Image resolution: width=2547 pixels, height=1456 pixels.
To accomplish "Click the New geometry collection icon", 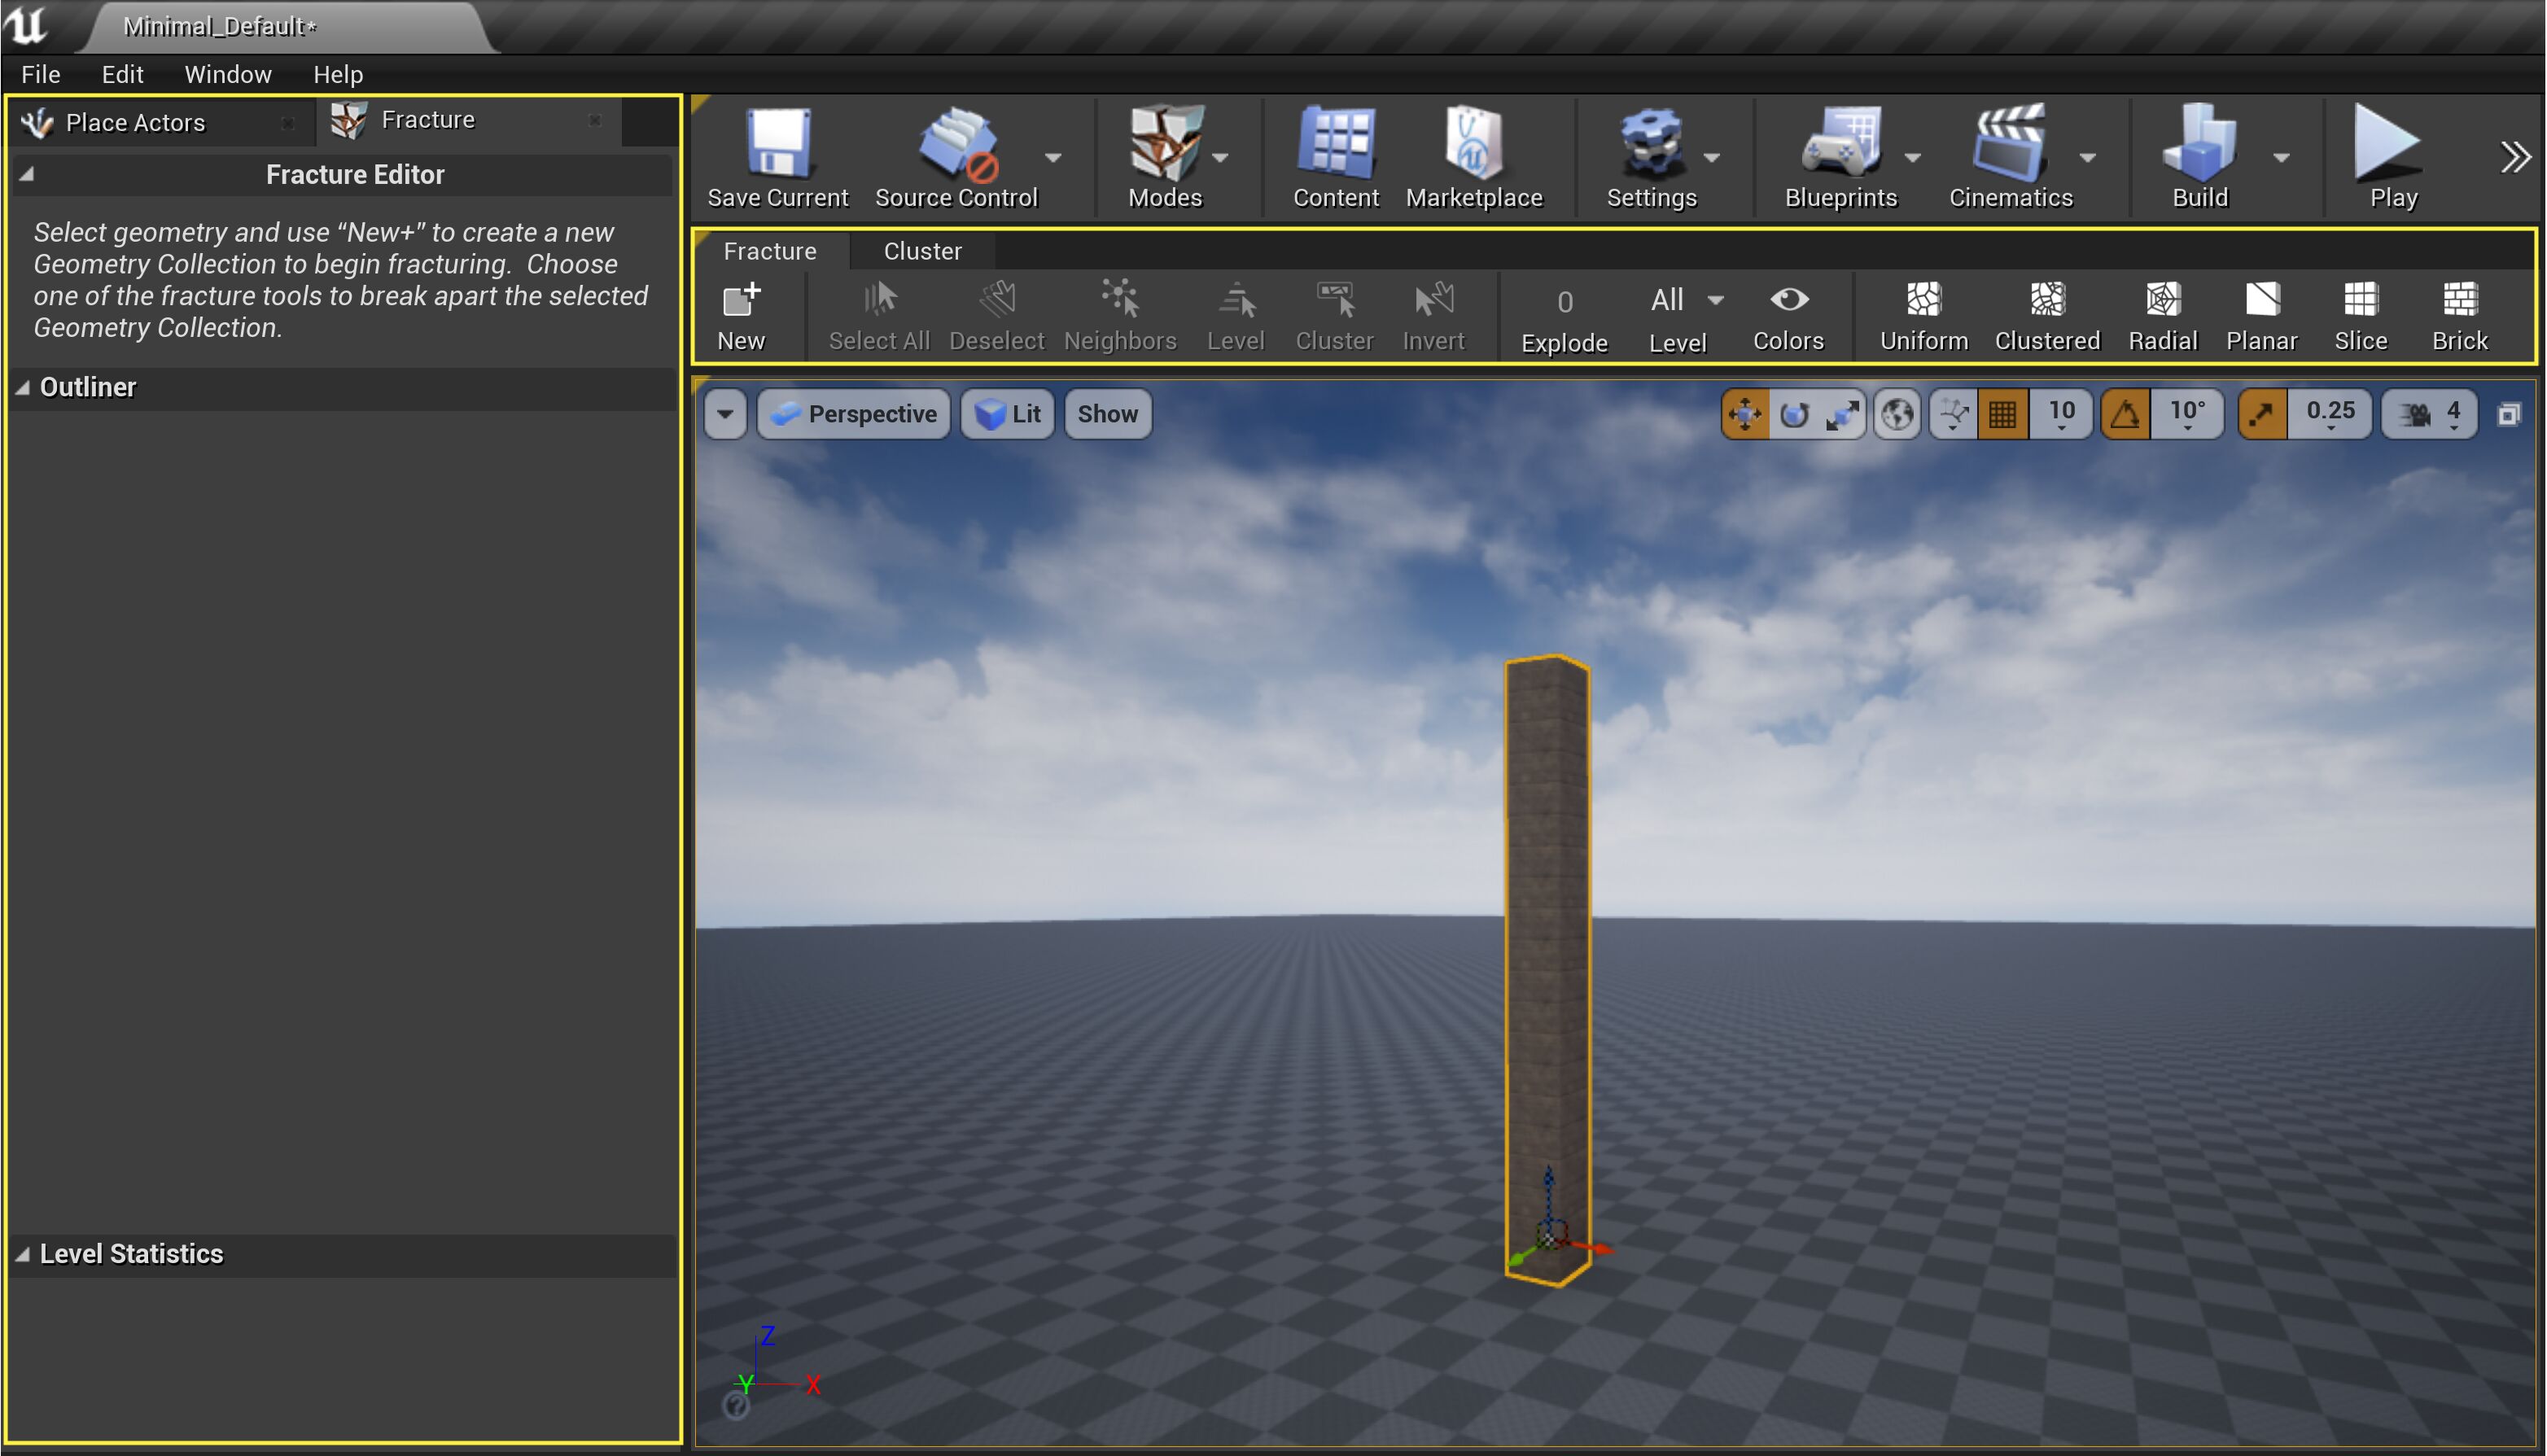I will (x=741, y=300).
